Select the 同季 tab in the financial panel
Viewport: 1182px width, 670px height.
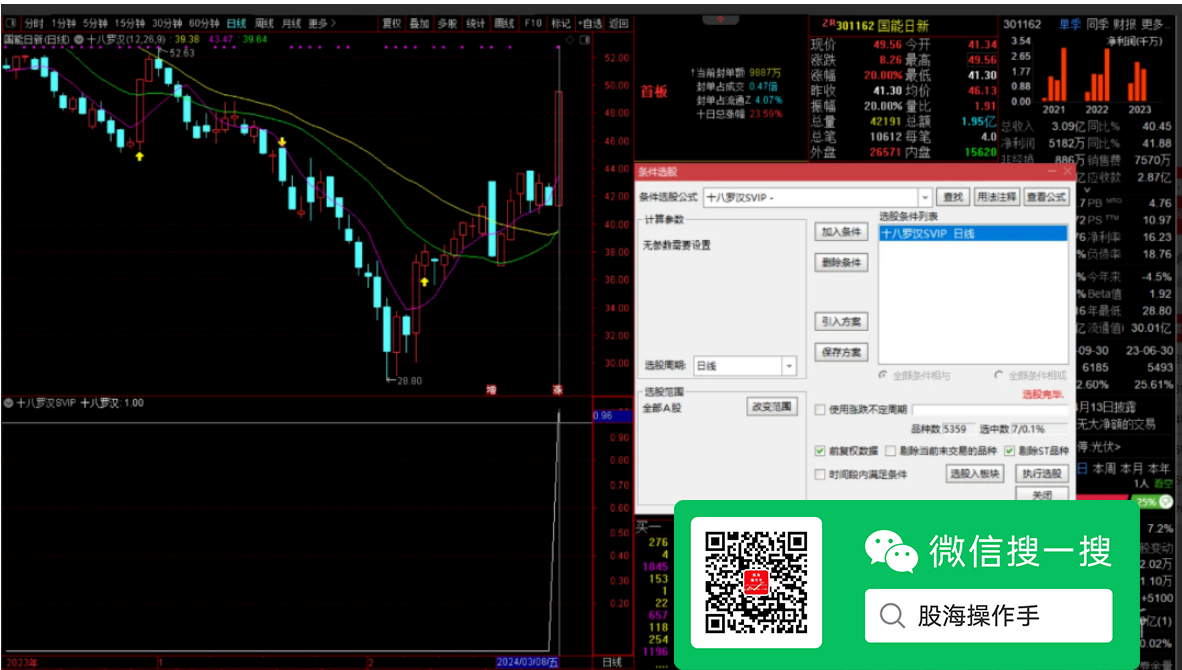[x=1097, y=24]
